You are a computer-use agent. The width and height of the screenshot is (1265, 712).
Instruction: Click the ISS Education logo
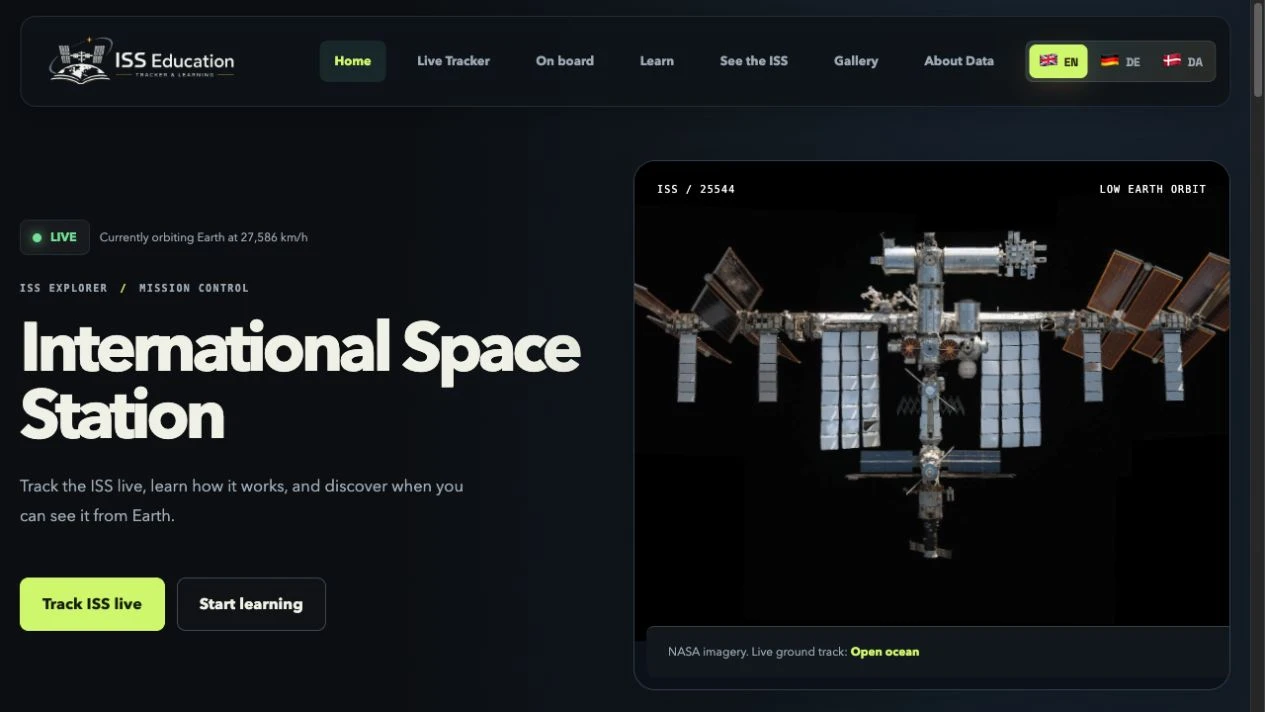click(142, 61)
